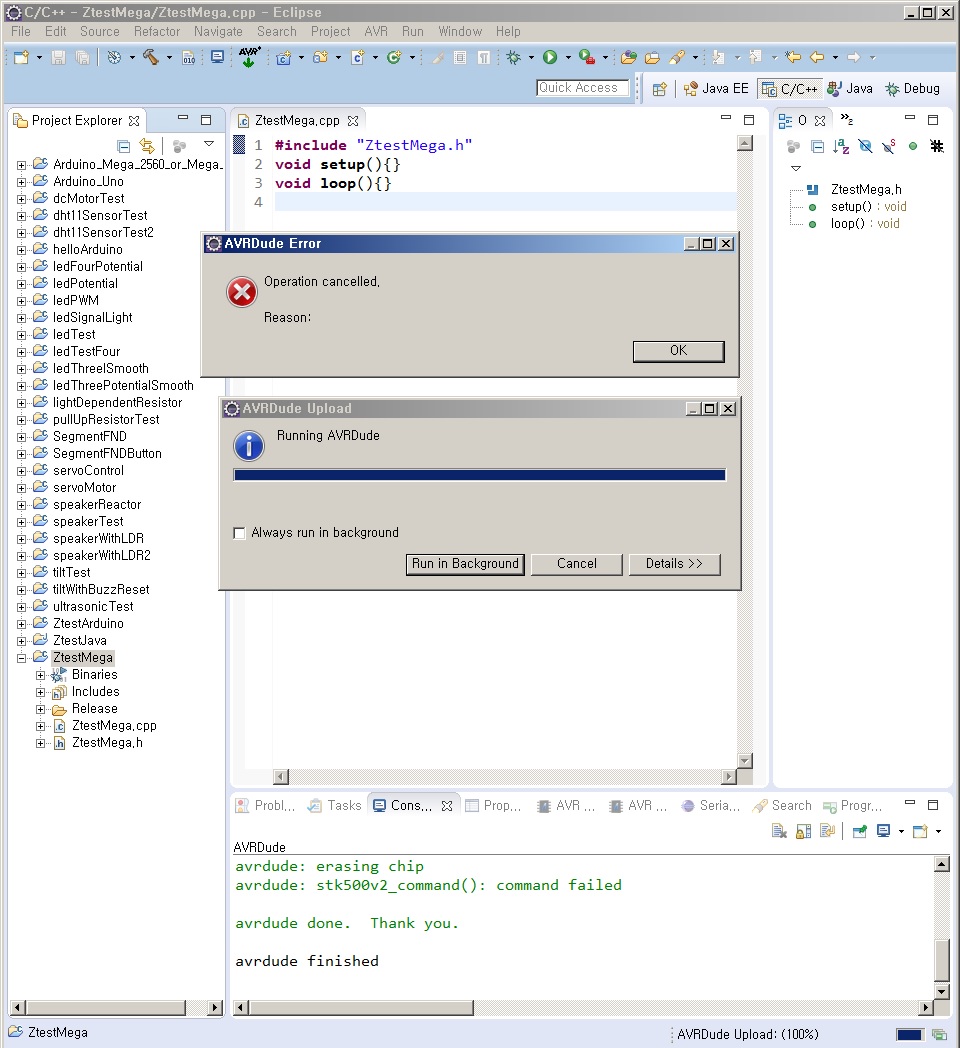This screenshot has height=1048, width=960.
Task: Expand the servoMotor project node
Action: (x=21, y=488)
